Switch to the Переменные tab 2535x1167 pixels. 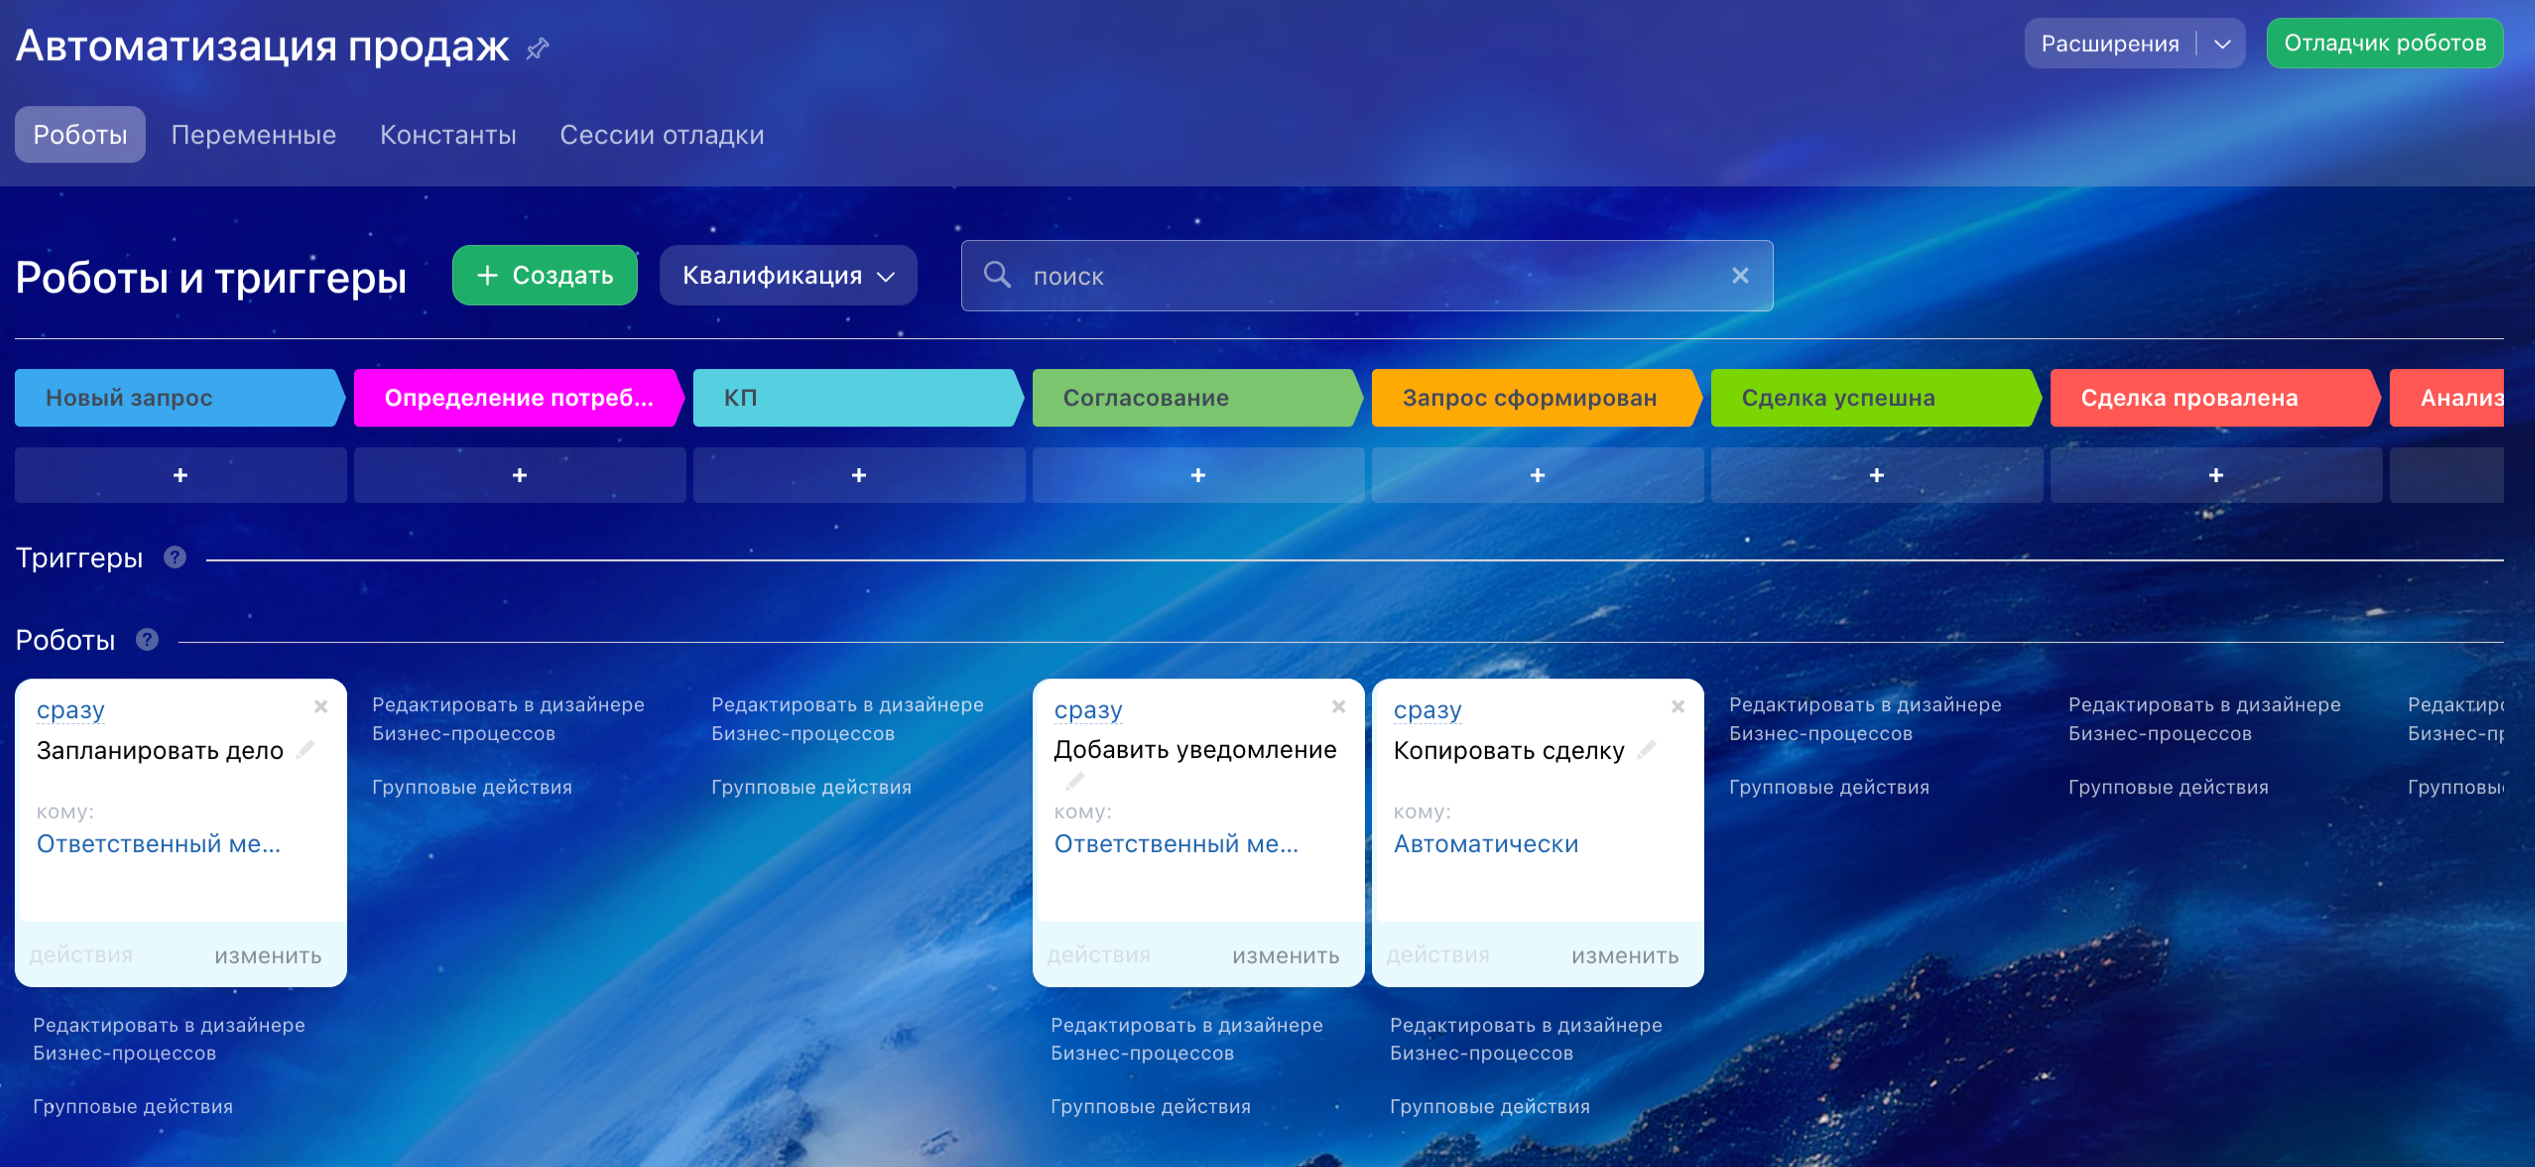253,135
